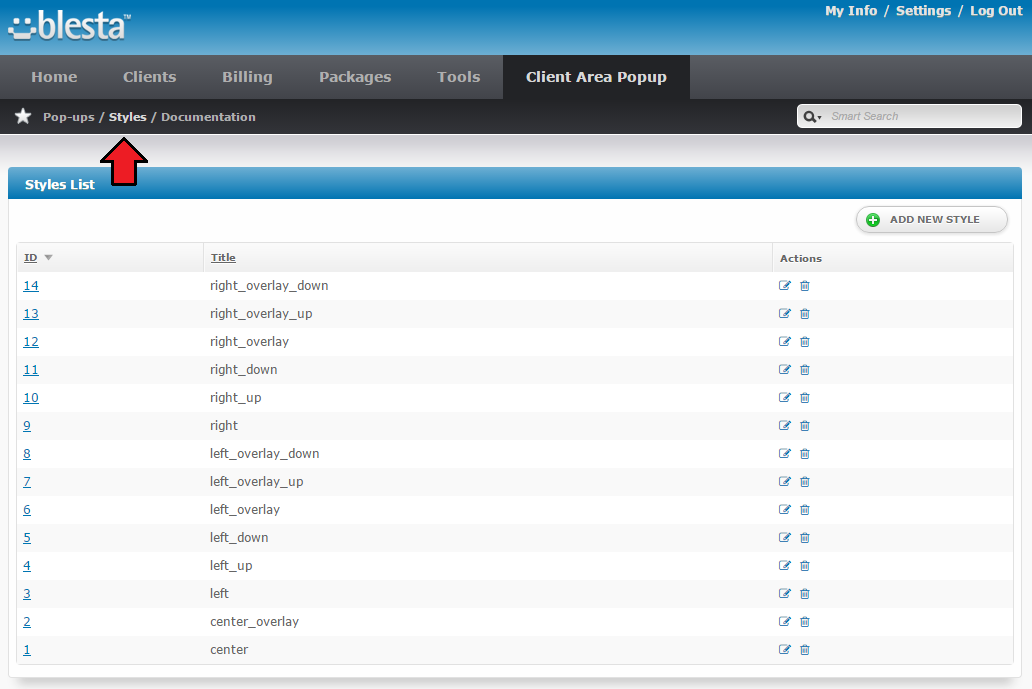Delete the style titled right
The width and height of the screenshot is (1032, 689).
(x=805, y=425)
